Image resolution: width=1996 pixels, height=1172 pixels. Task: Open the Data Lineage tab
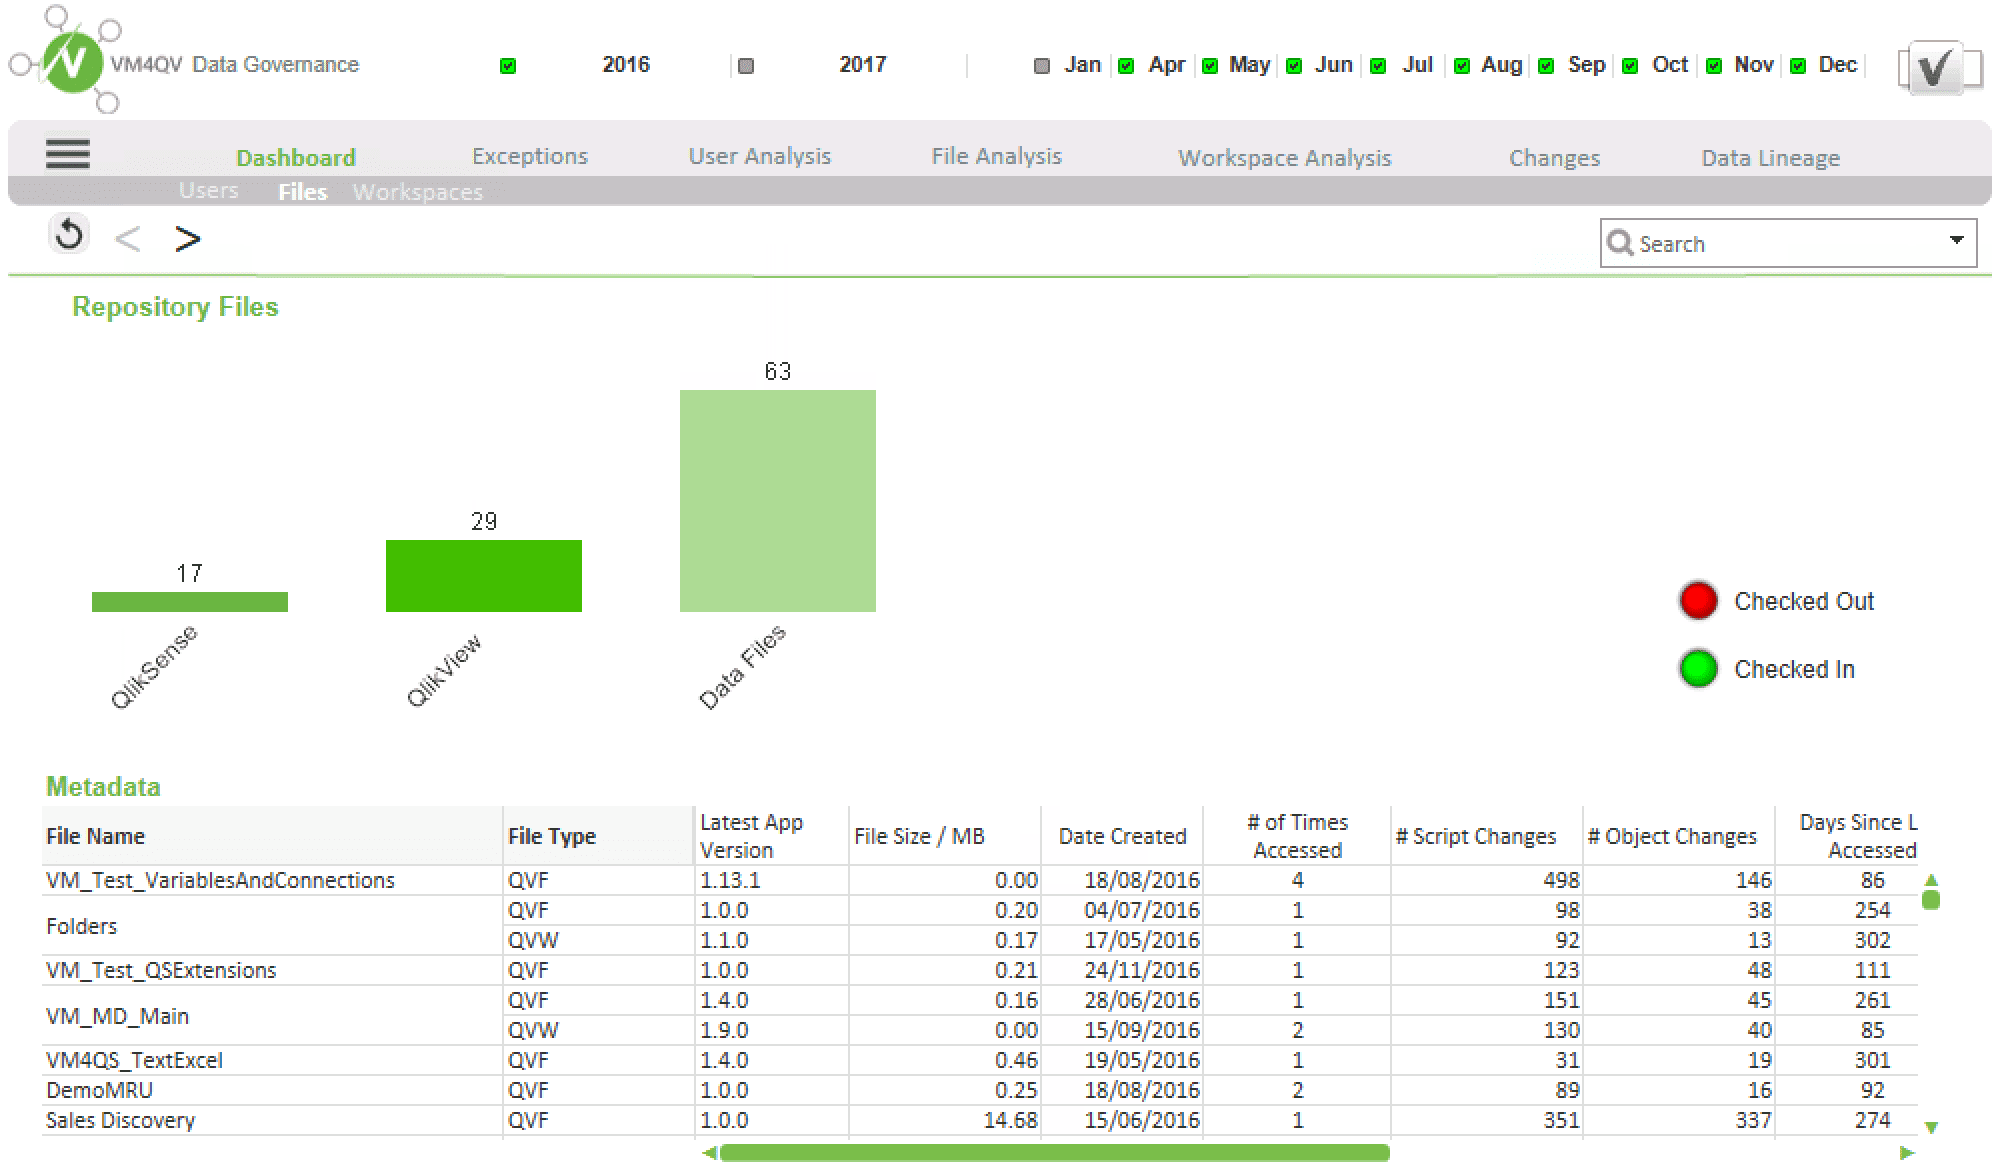tap(1771, 158)
